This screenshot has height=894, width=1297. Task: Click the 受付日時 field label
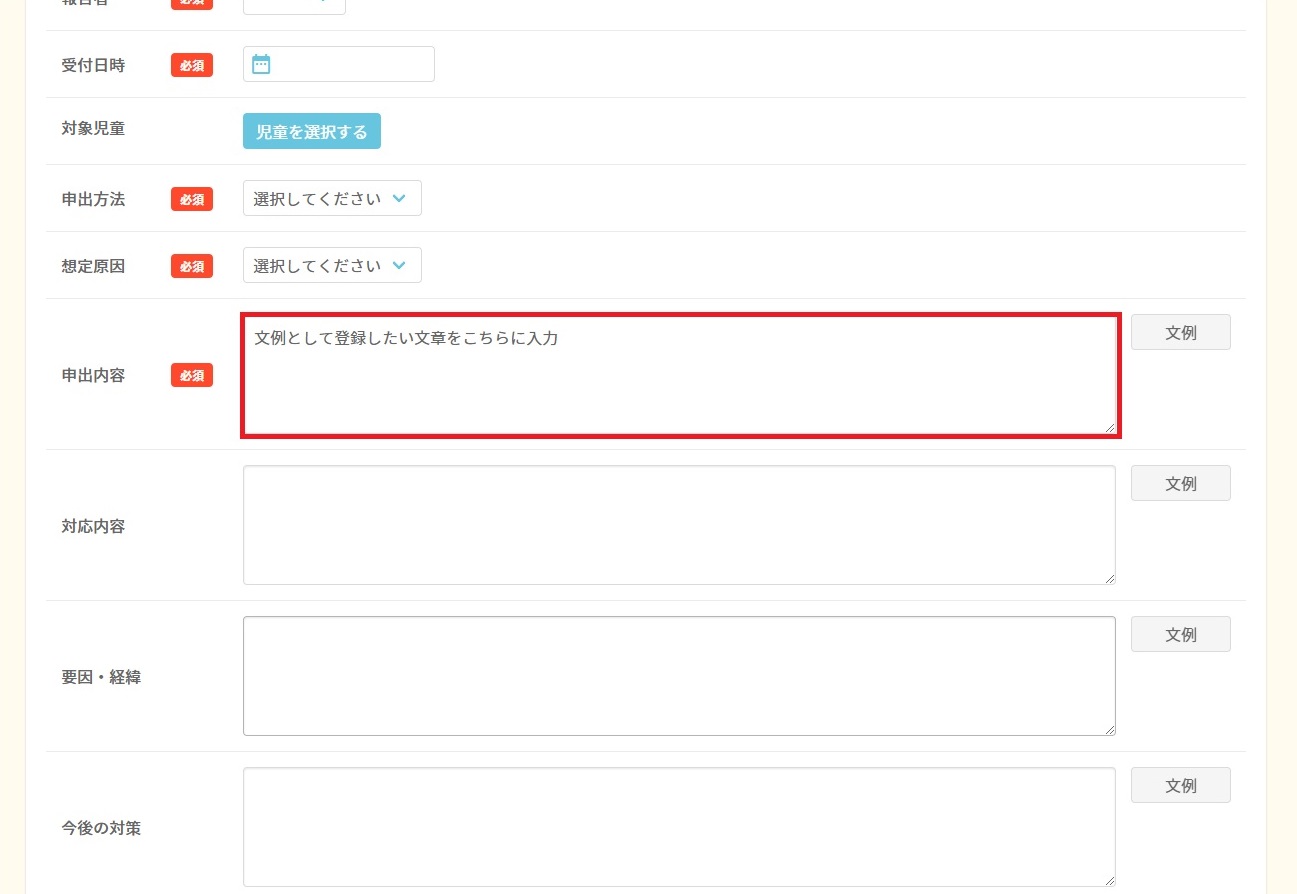click(93, 65)
